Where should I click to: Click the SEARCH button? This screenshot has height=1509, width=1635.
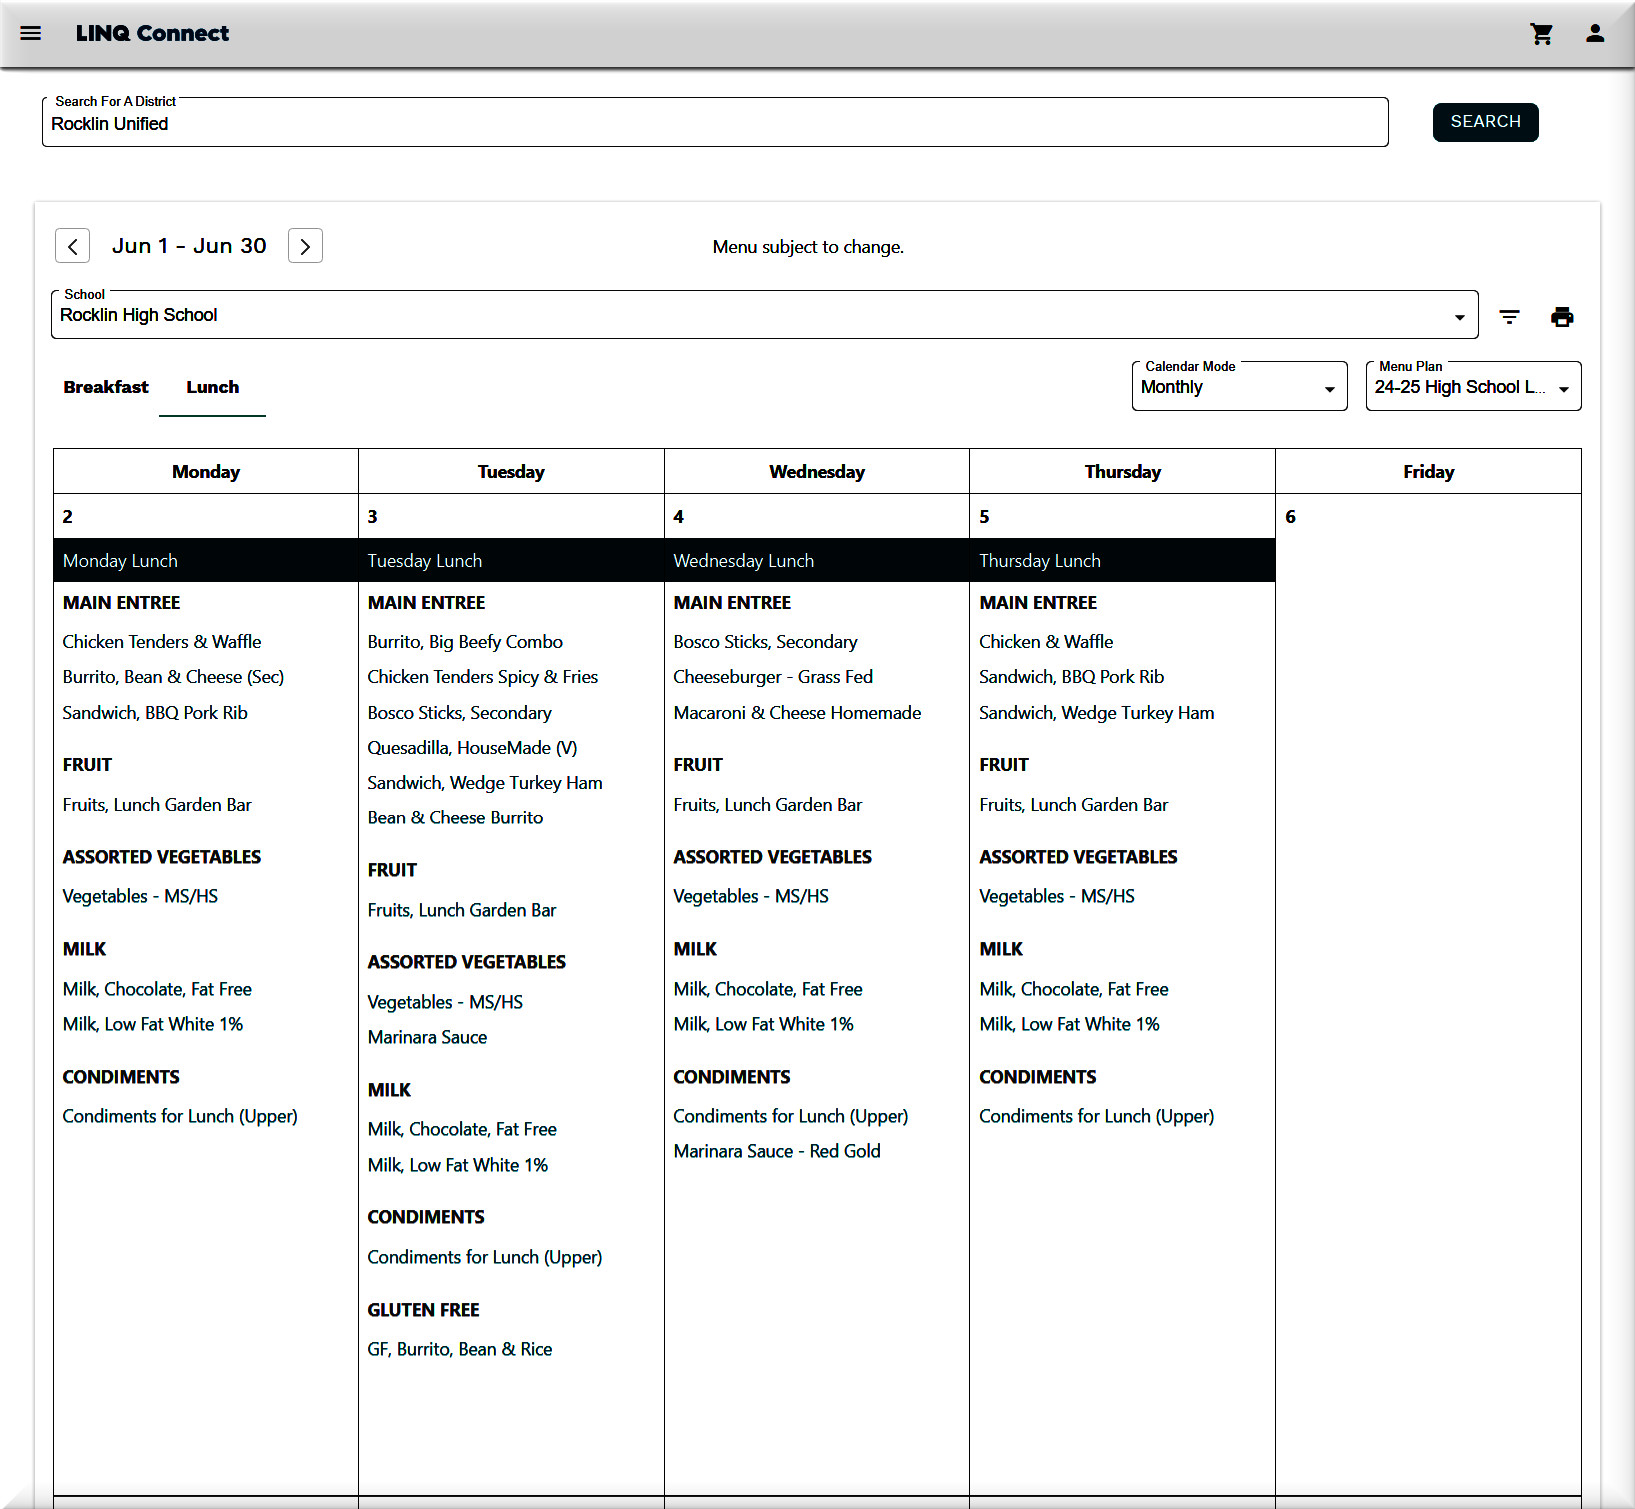1484,122
